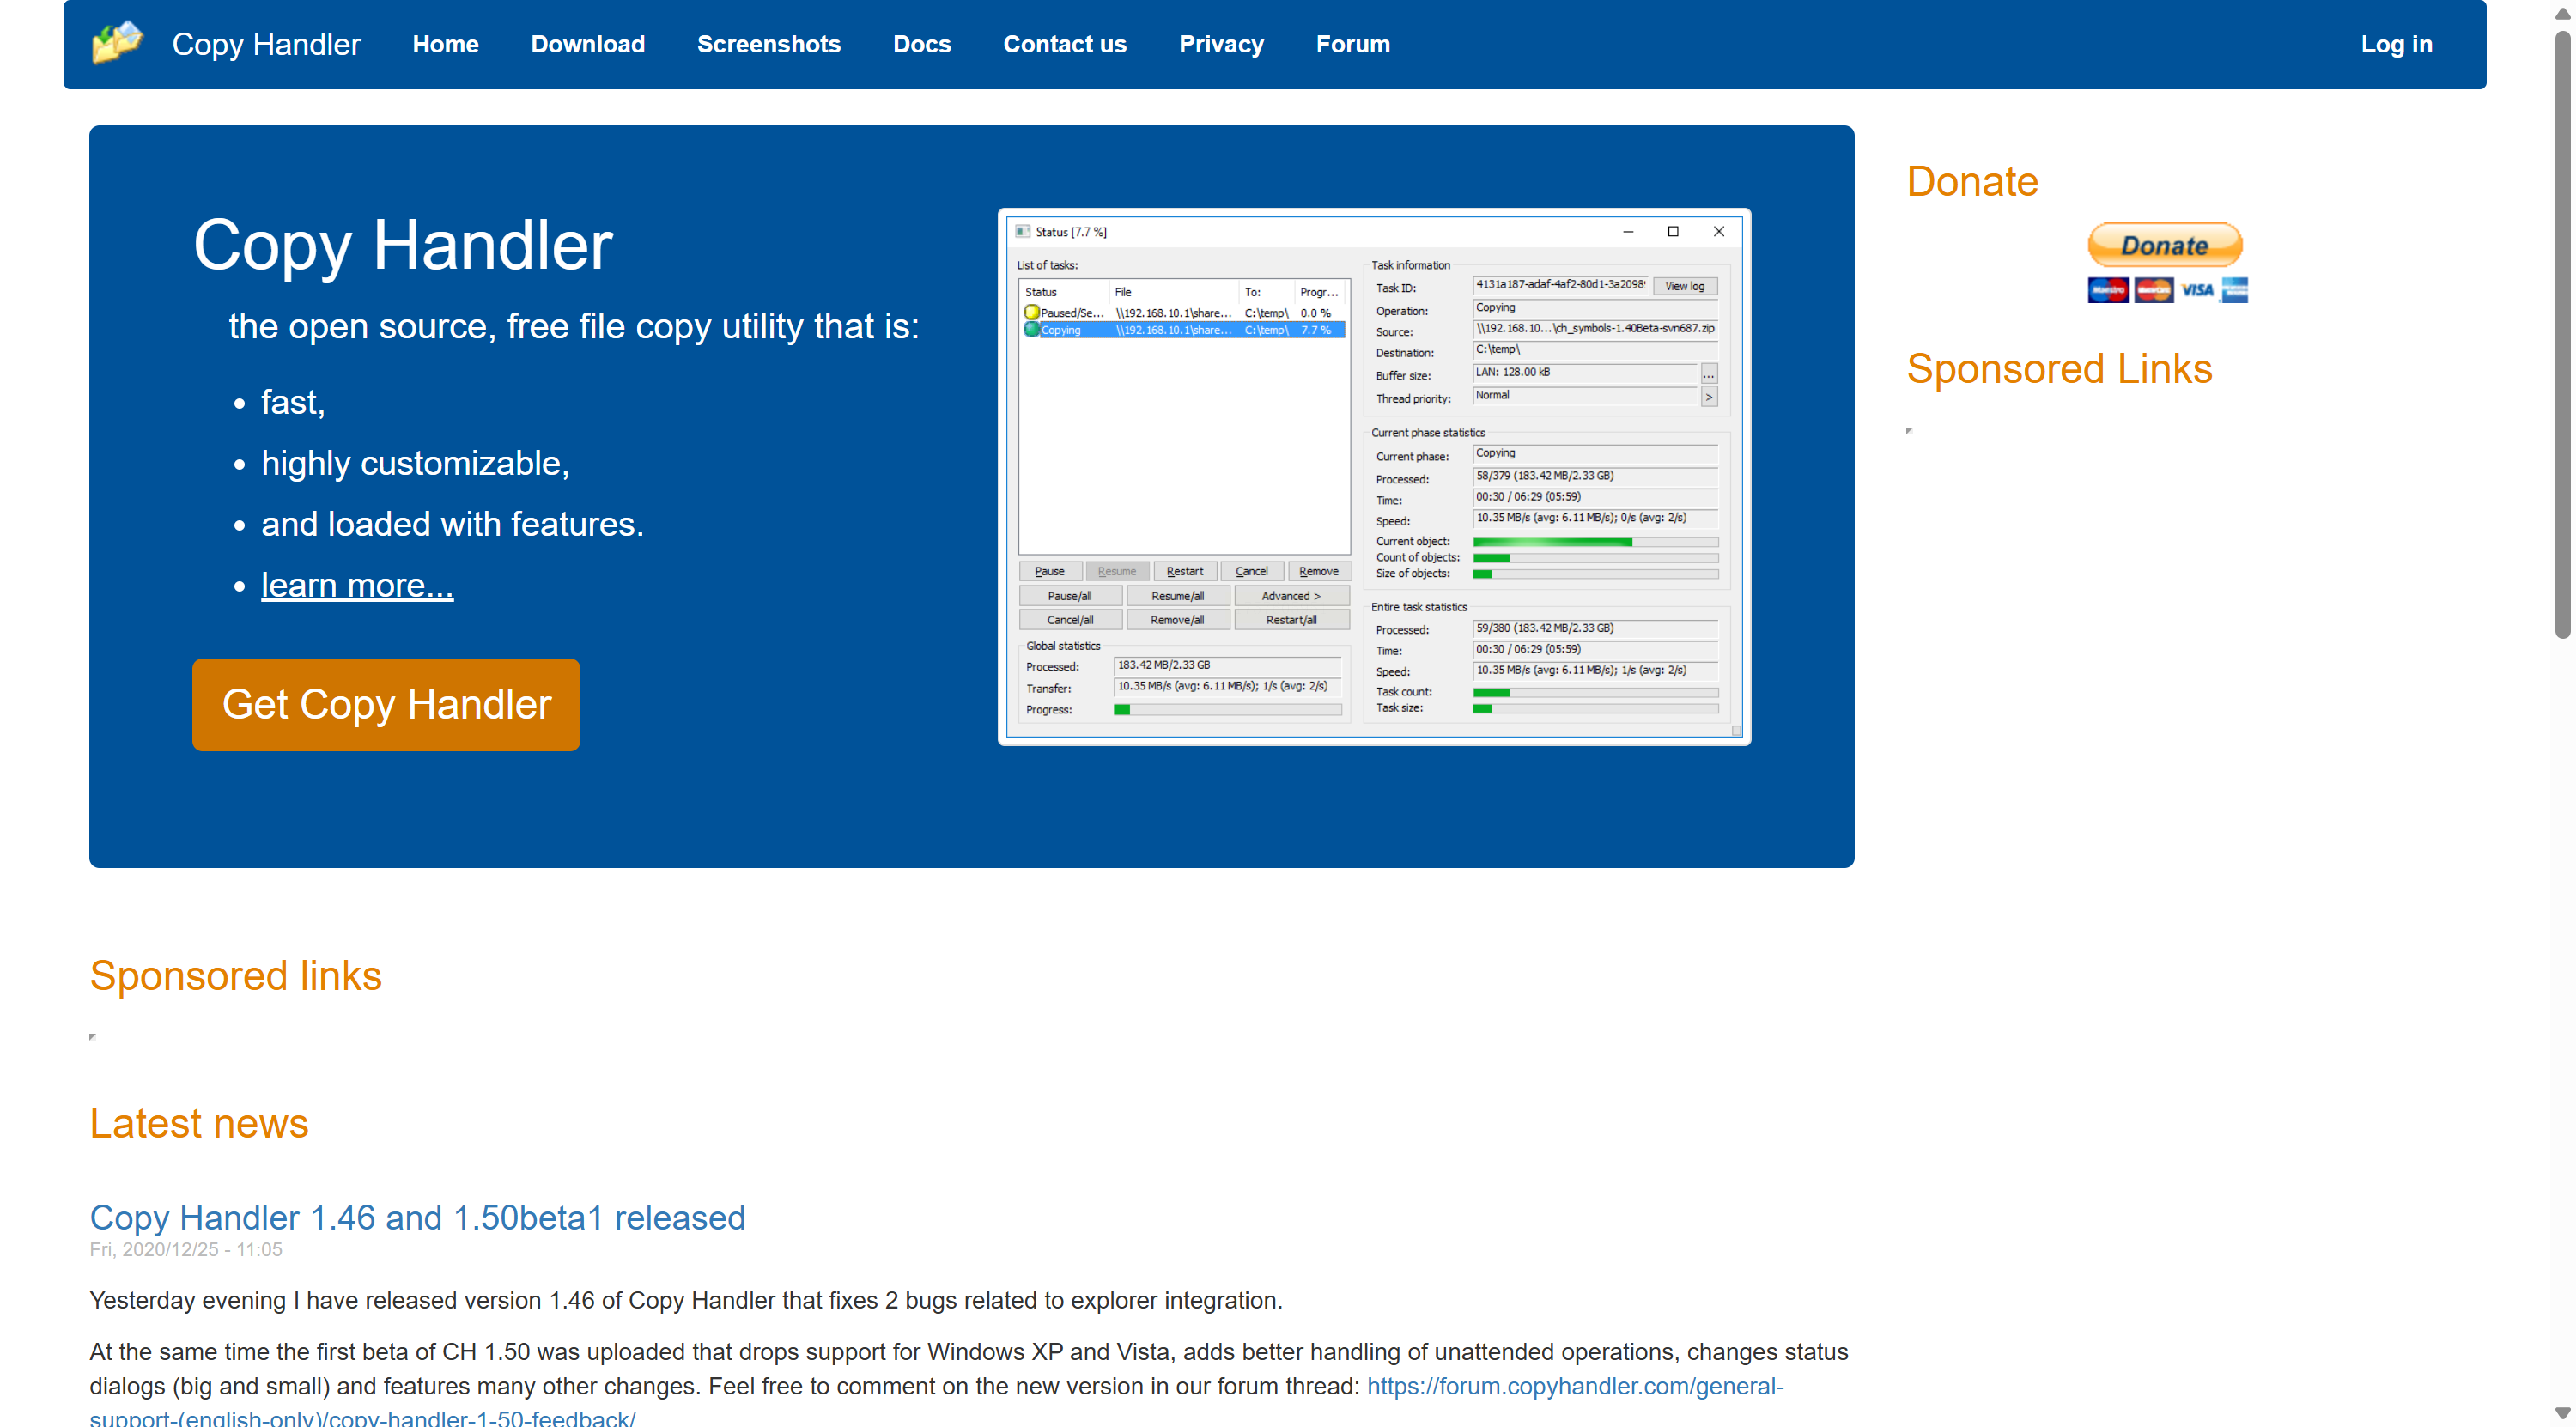Open the Screenshots page
This screenshot has width=2576, height=1427.
[769, 44]
